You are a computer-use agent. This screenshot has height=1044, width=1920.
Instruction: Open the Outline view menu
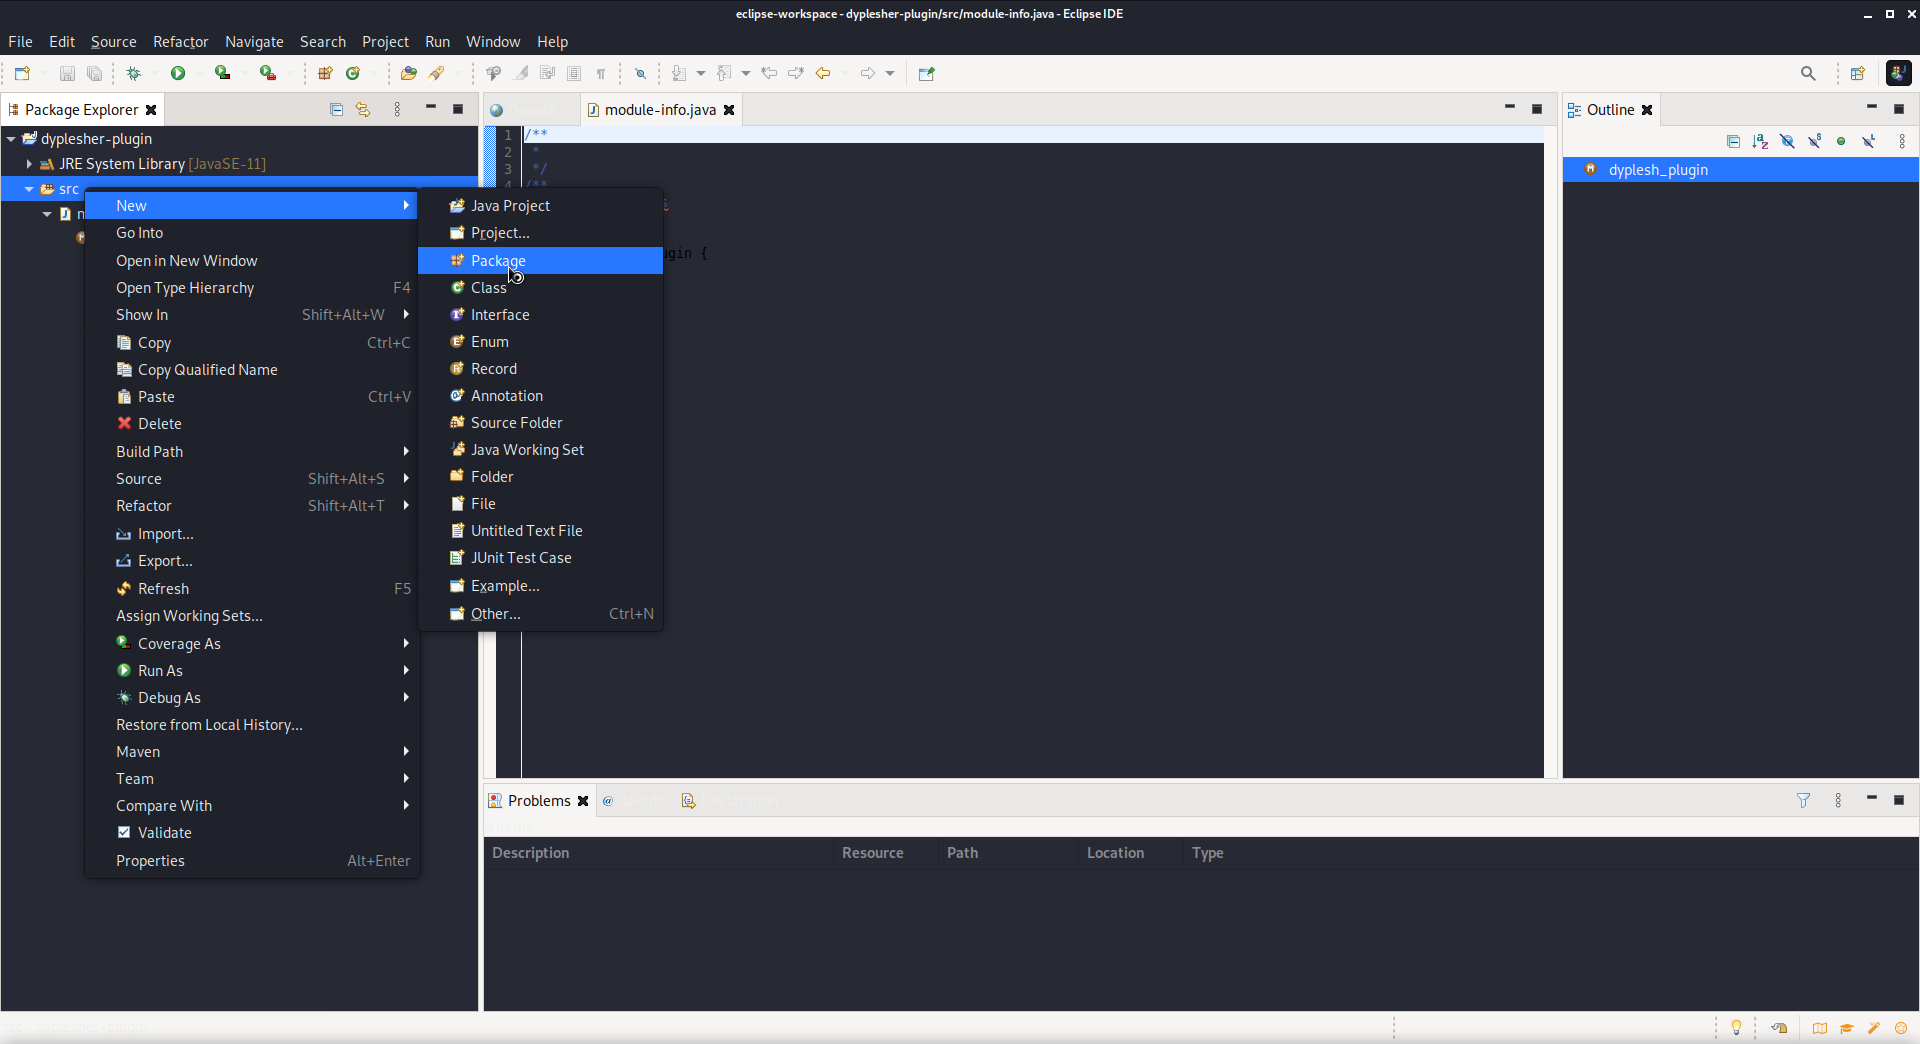1902,141
